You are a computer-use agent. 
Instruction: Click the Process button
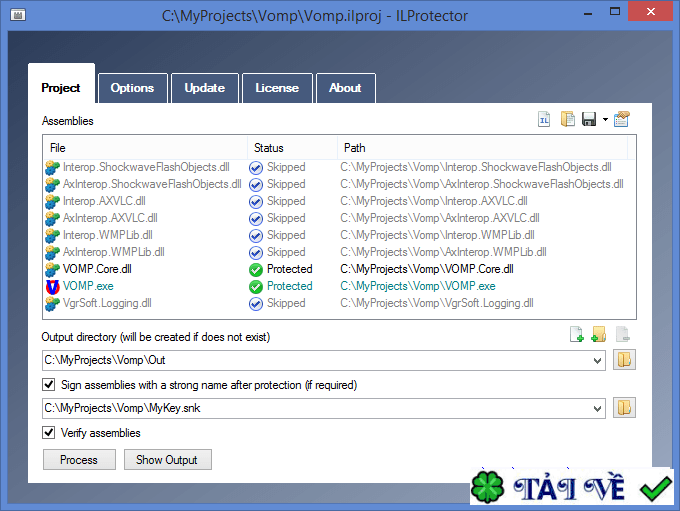click(x=79, y=459)
